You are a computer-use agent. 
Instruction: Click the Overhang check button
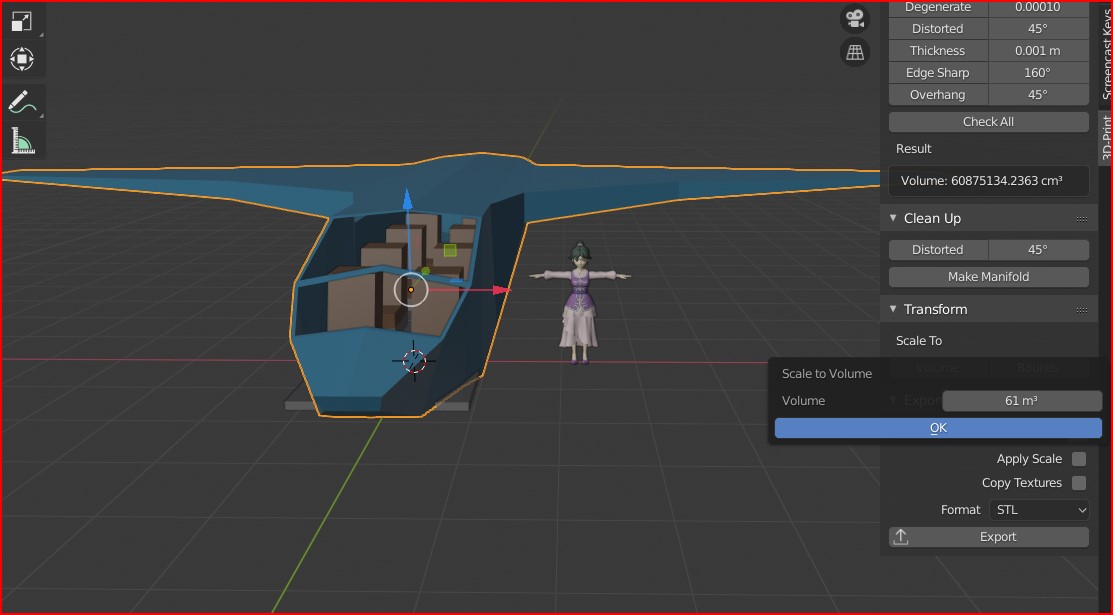pyautogui.click(x=938, y=94)
